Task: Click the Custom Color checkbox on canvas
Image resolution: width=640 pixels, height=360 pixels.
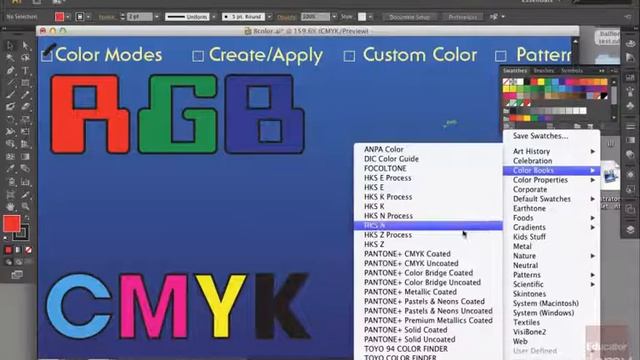Action: 349,56
